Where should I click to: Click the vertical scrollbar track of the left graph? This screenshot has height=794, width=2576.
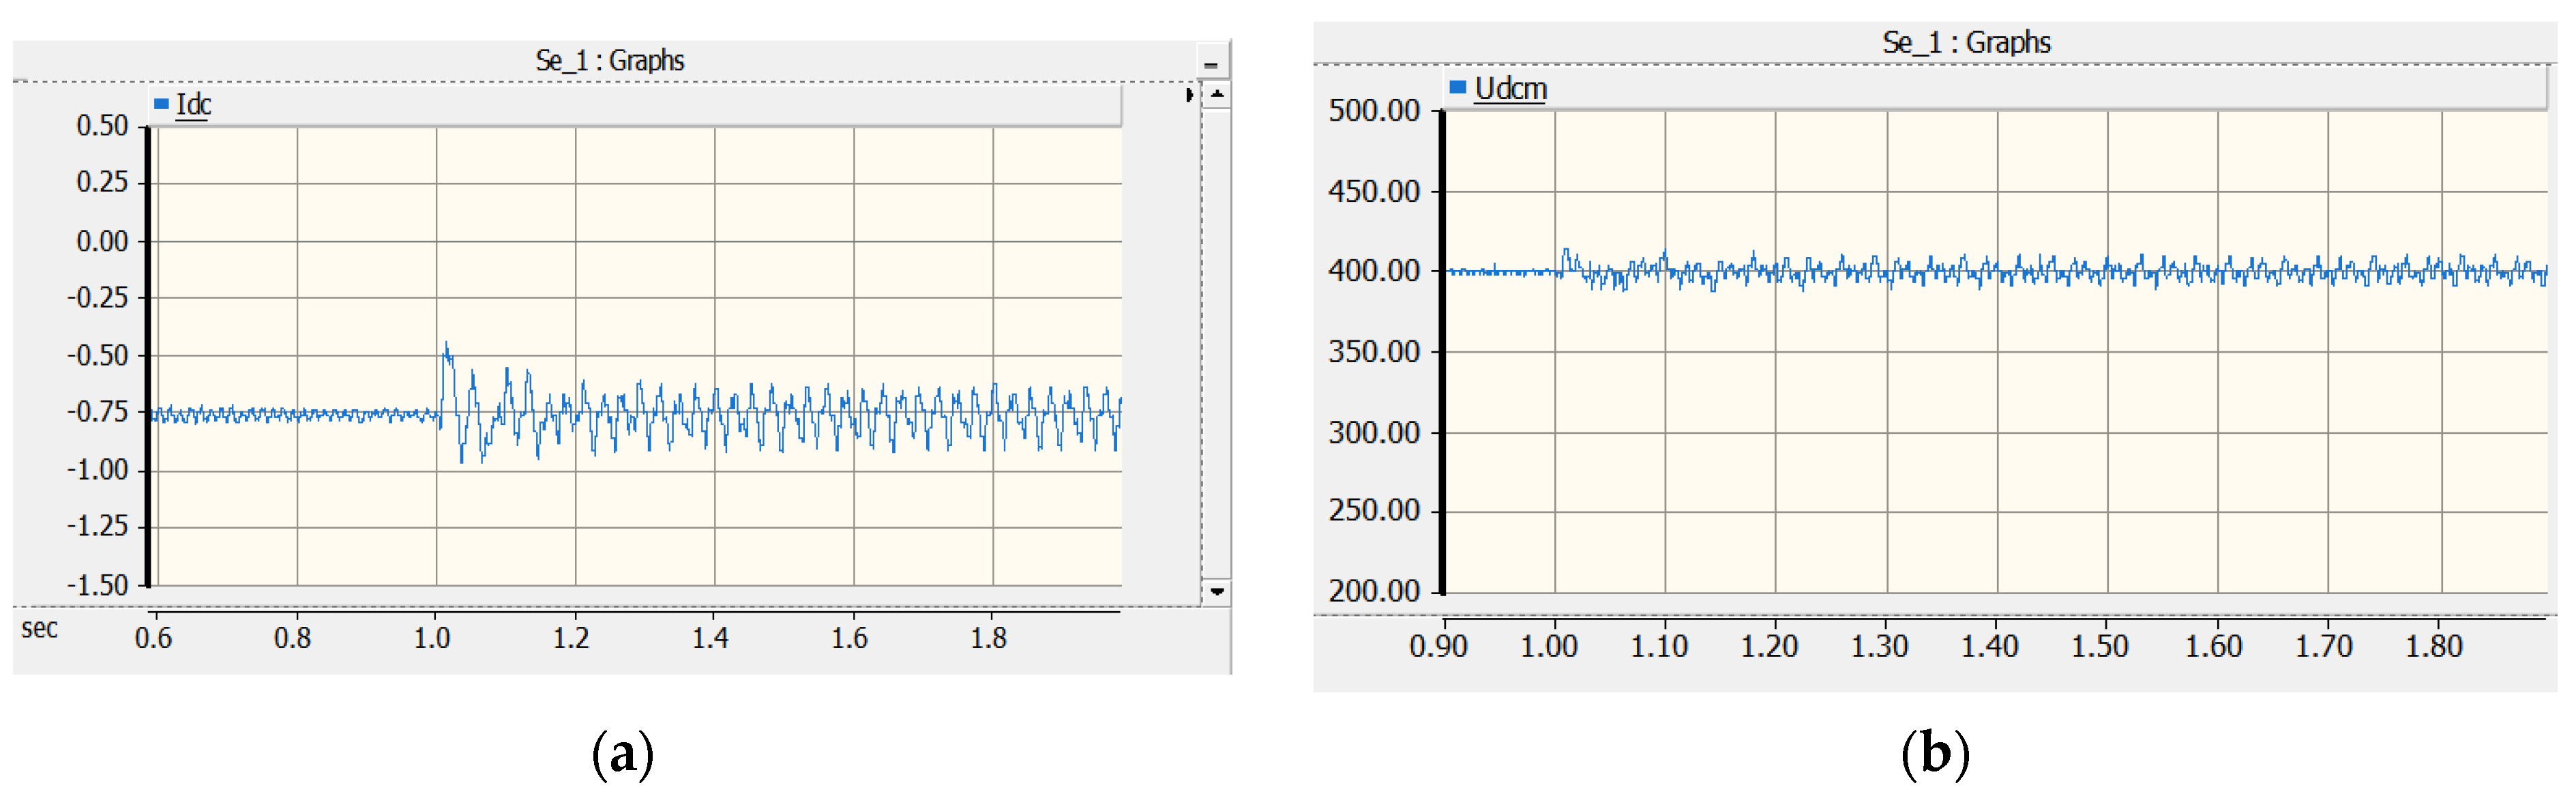point(1216,340)
